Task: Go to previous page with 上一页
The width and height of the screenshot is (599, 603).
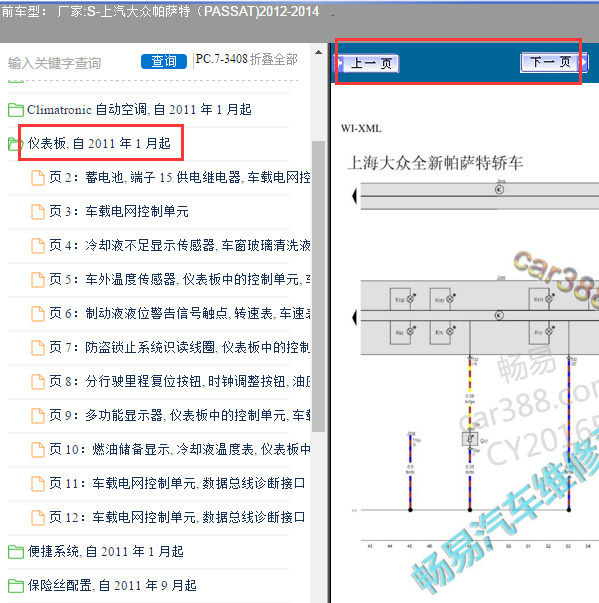Action: point(366,63)
